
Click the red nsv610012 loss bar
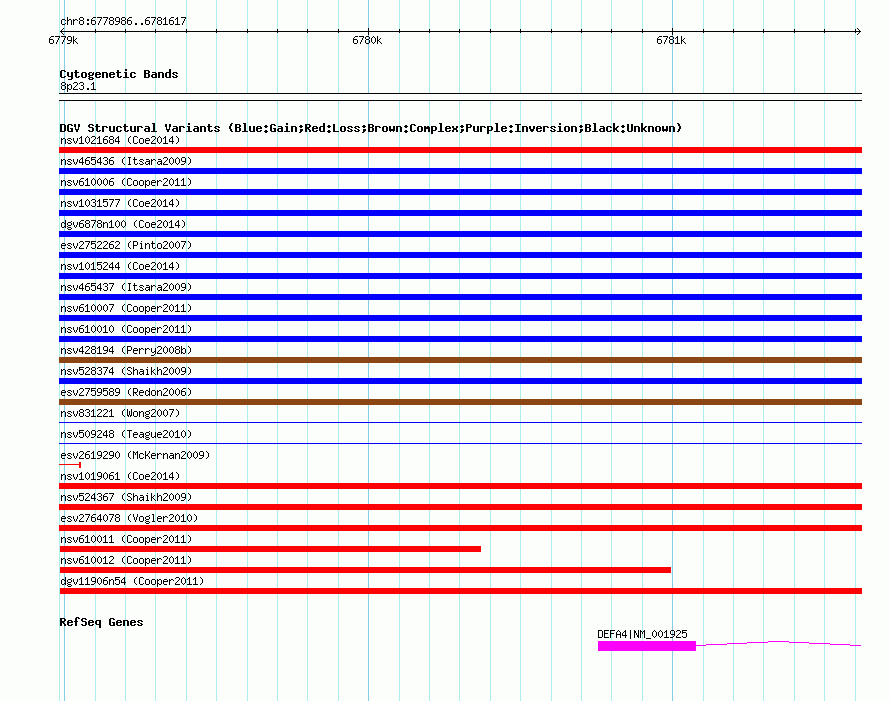365,570
